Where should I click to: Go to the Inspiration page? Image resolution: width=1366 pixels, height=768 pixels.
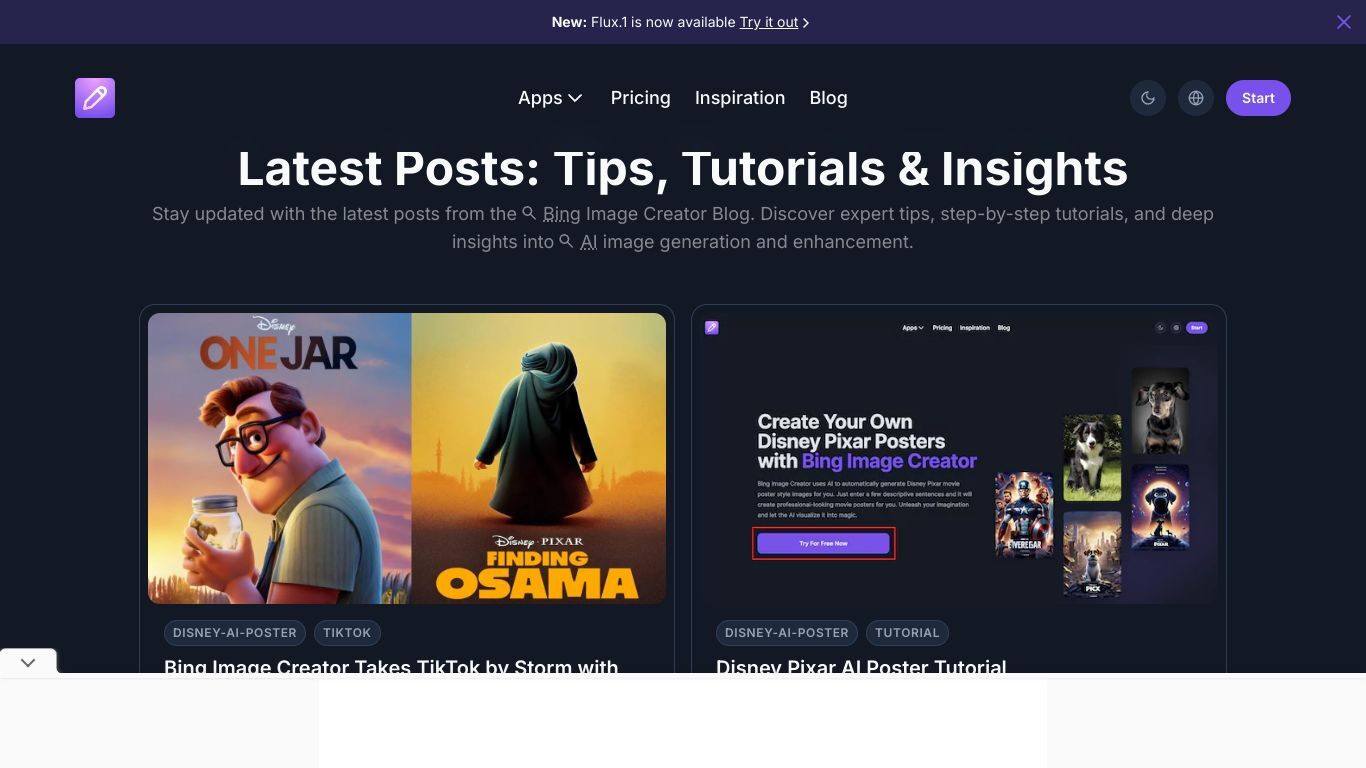point(740,98)
